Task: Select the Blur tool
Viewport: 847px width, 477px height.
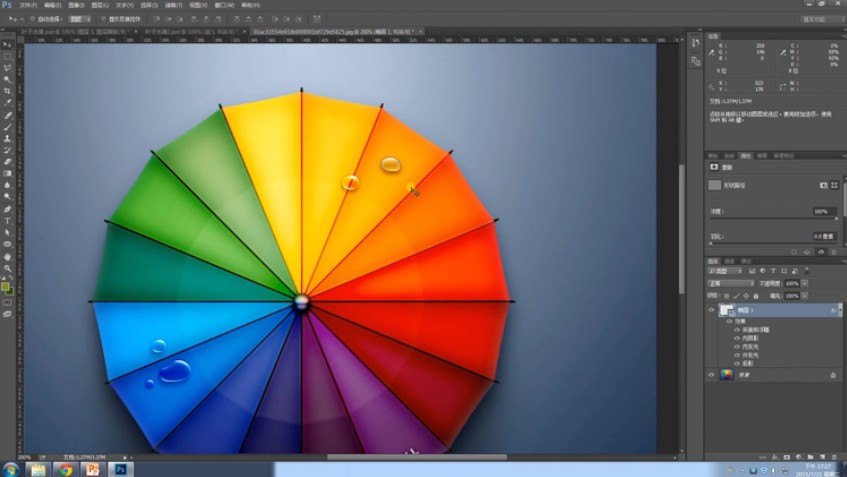Action: pos(7,185)
